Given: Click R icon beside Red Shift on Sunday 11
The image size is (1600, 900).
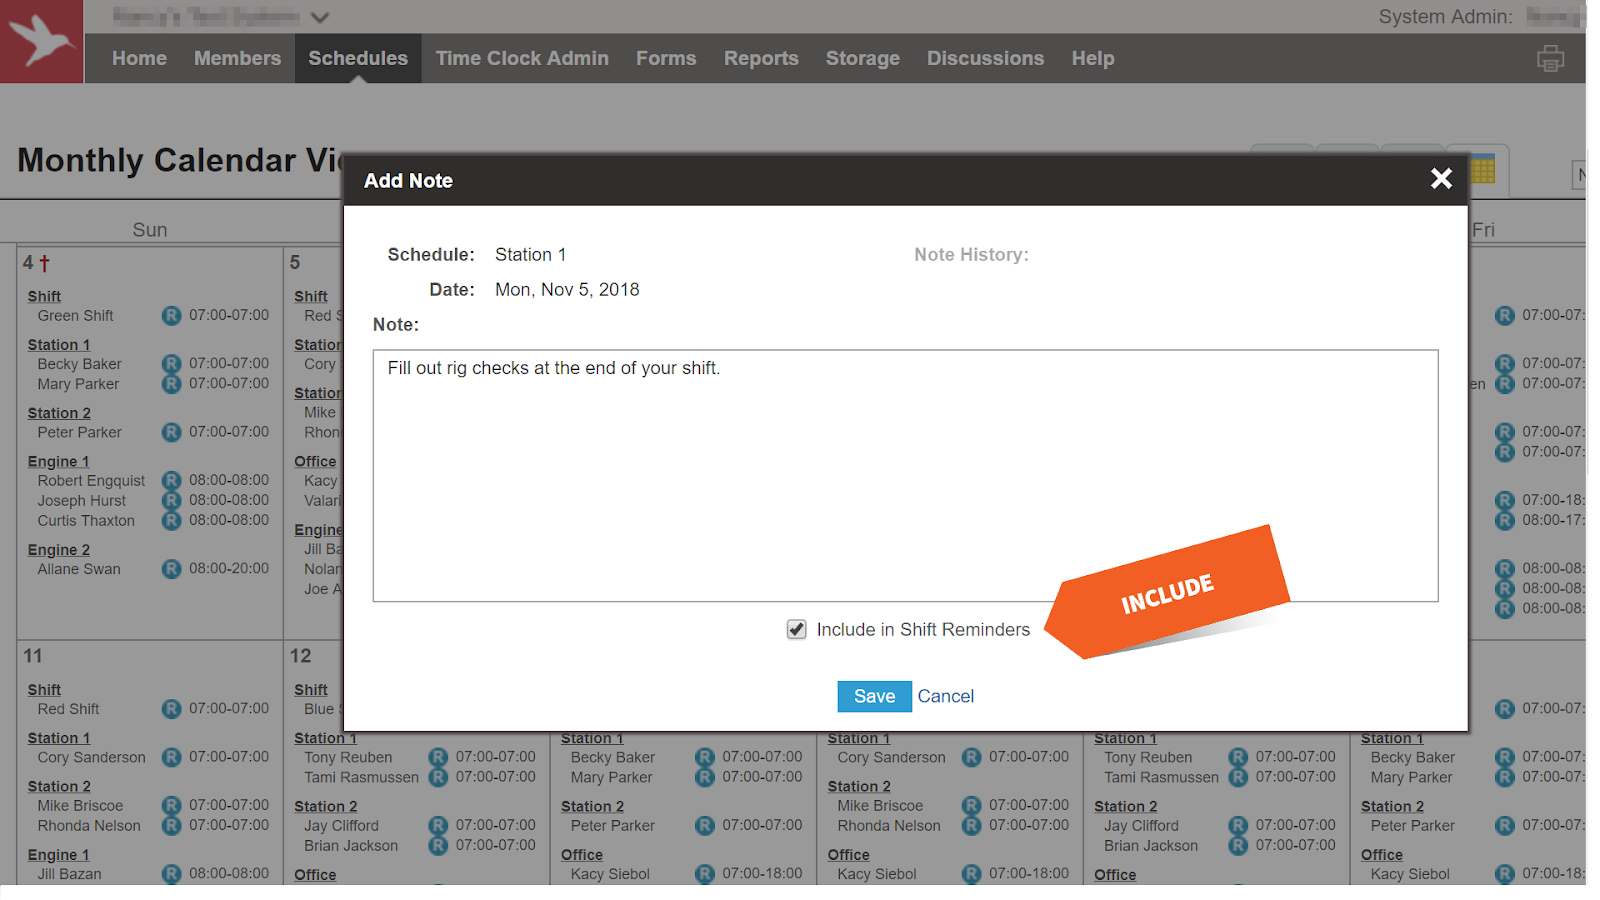Looking at the screenshot, I should point(172,709).
